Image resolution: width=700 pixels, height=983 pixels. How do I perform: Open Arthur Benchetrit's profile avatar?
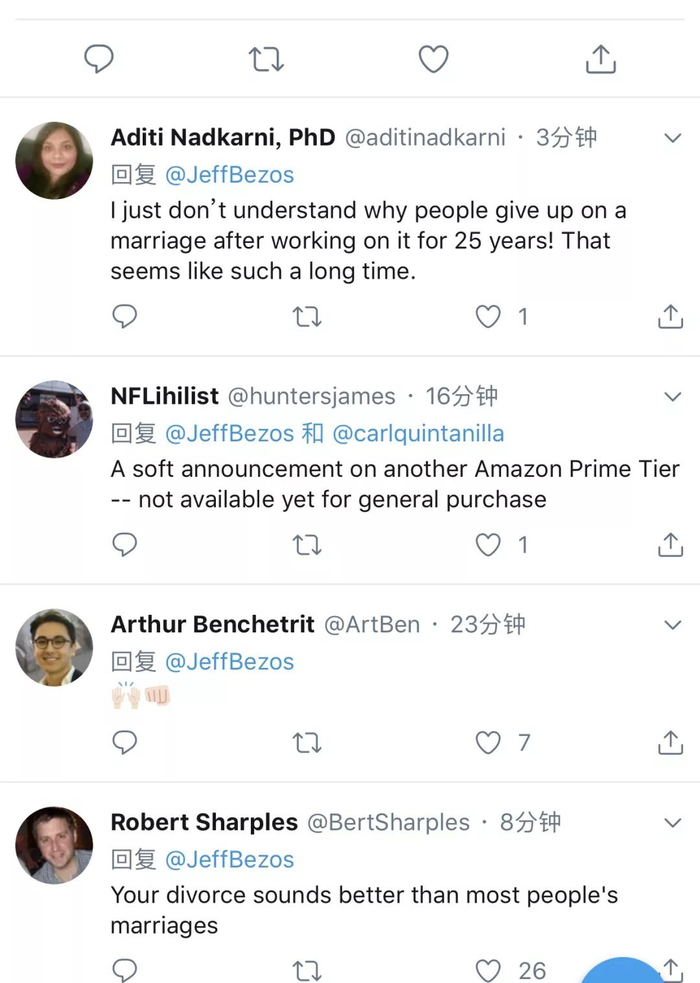point(54,647)
